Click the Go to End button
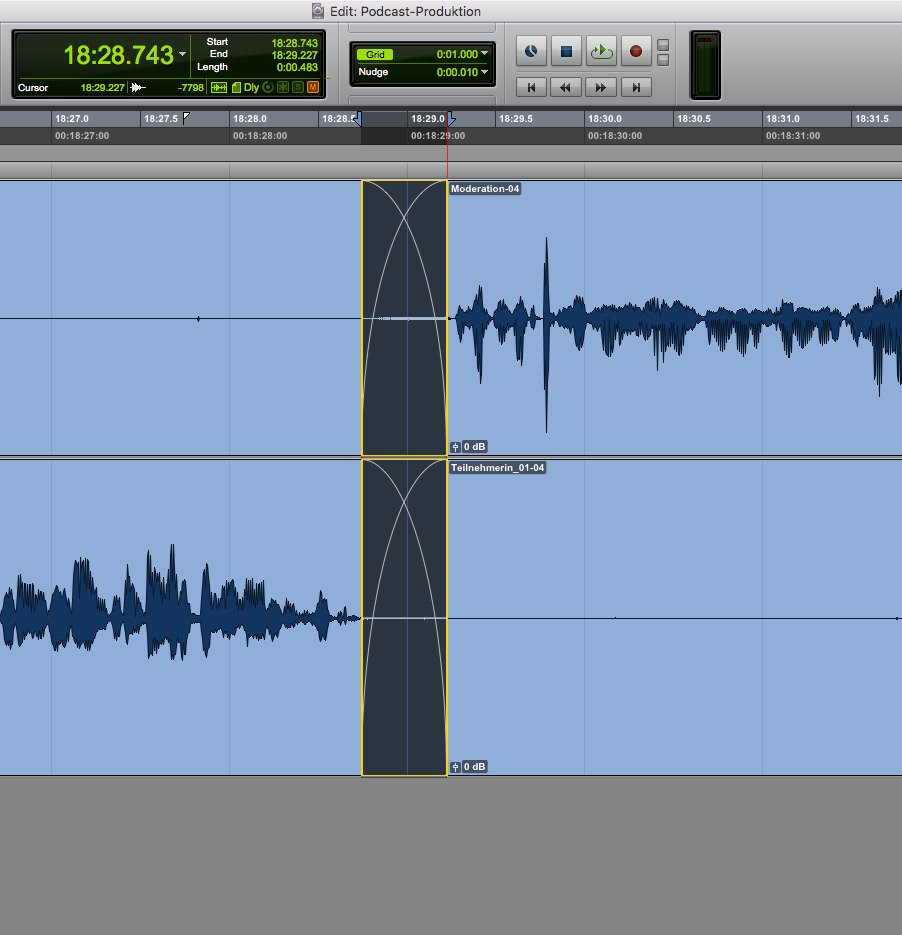This screenshot has height=935, width=902. [x=635, y=88]
